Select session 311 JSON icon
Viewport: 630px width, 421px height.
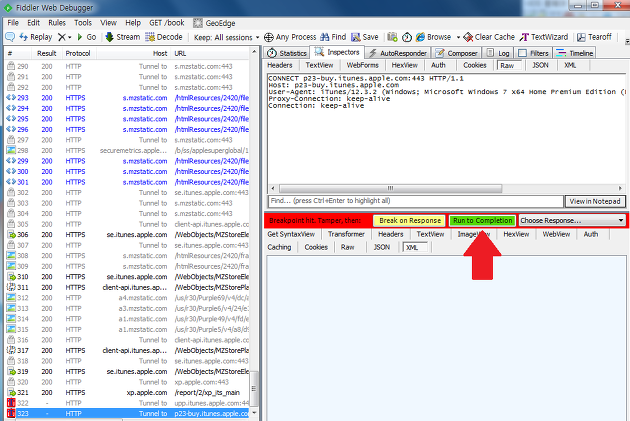tap(11, 287)
